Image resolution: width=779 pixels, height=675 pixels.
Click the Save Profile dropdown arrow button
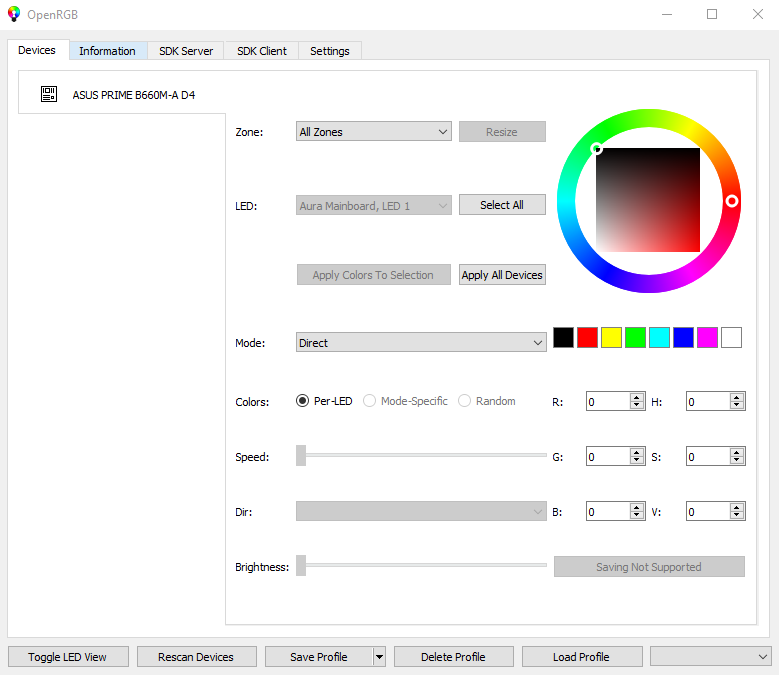tap(379, 657)
